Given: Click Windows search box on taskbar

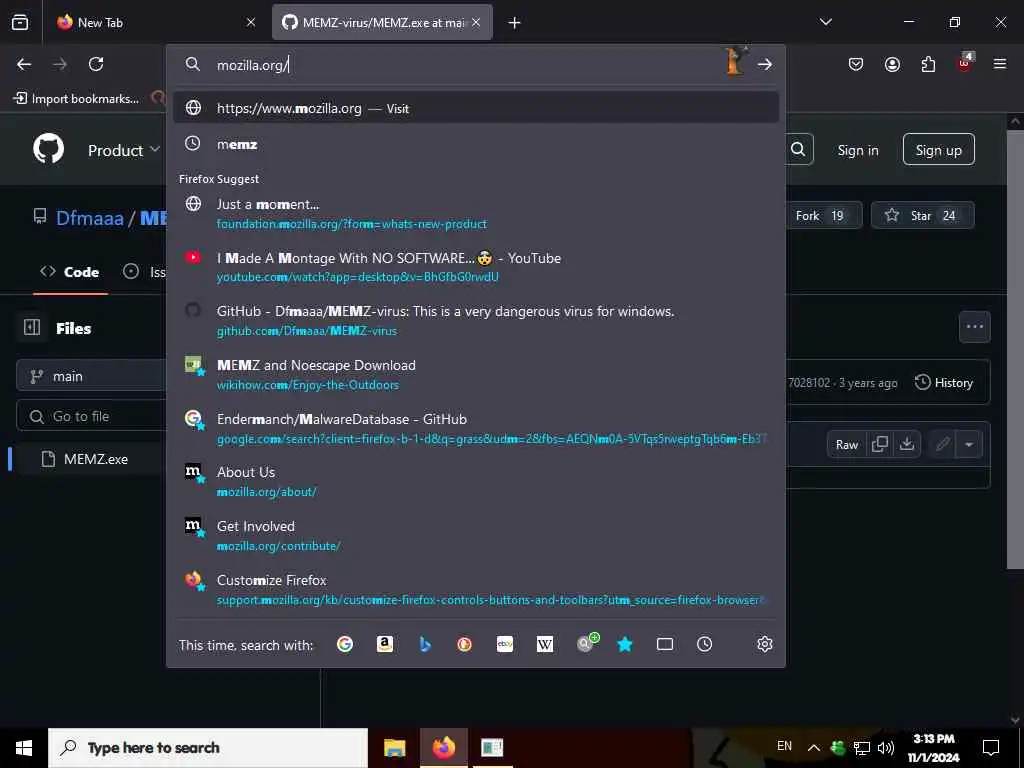Looking at the screenshot, I should [x=208, y=748].
